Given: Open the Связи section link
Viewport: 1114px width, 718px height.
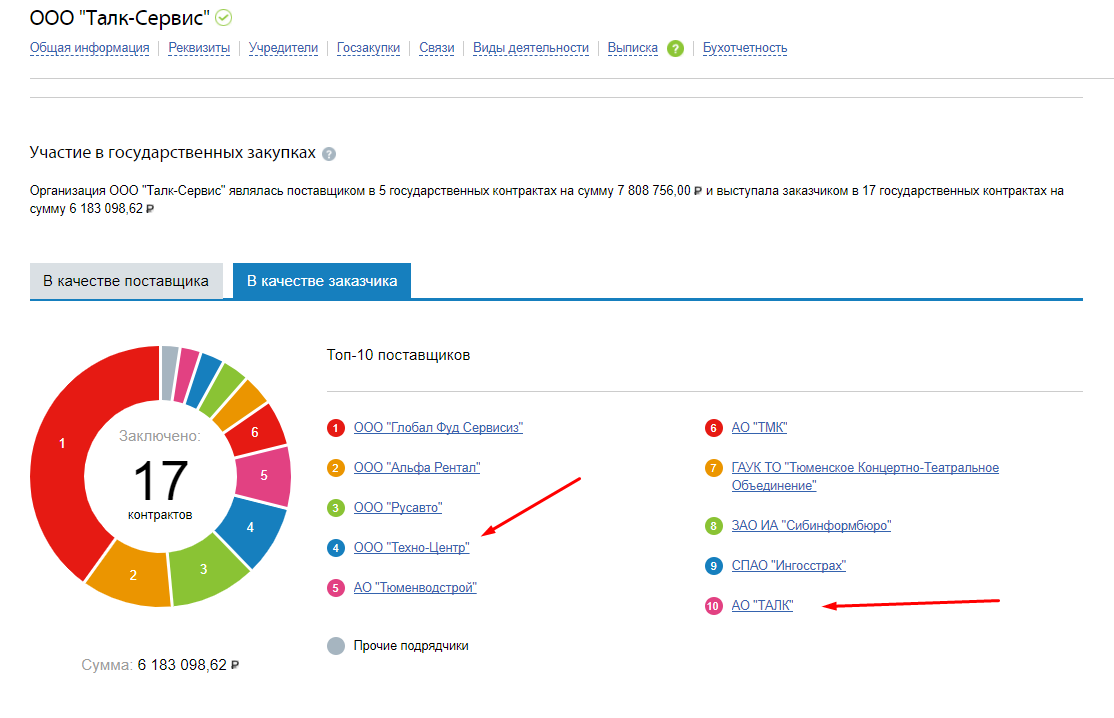Looking at the screenshot, I should click(x=436, y=48).
